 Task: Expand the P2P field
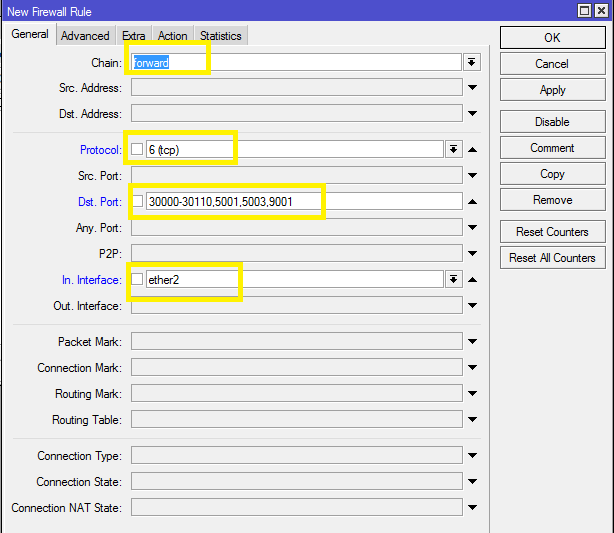point(473,253)
